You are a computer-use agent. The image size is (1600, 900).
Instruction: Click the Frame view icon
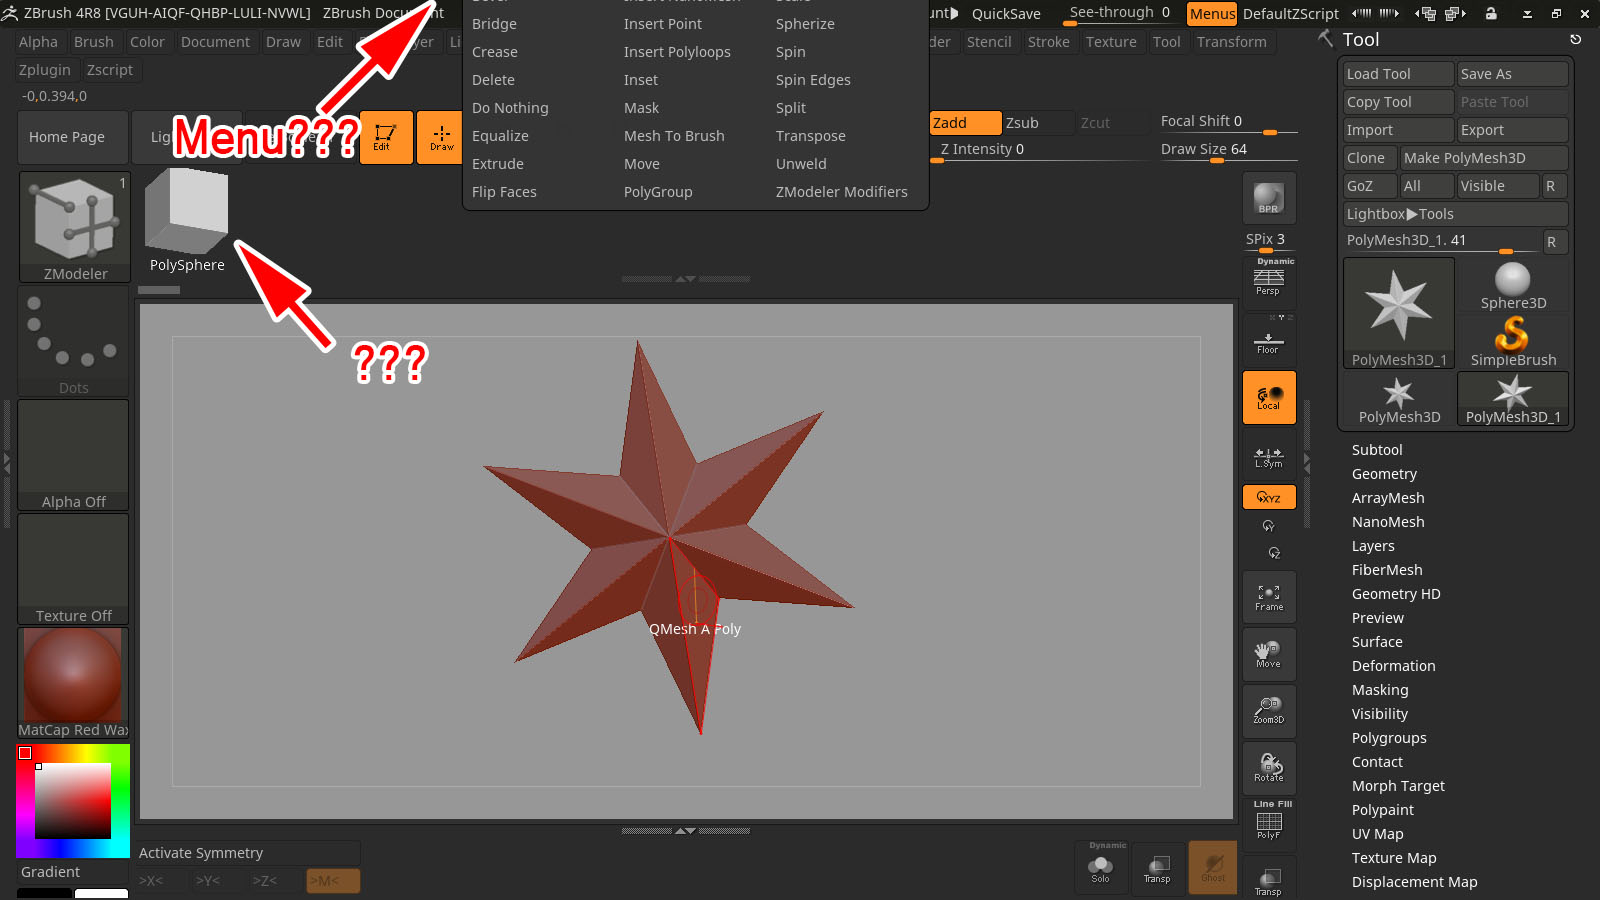1269,598
